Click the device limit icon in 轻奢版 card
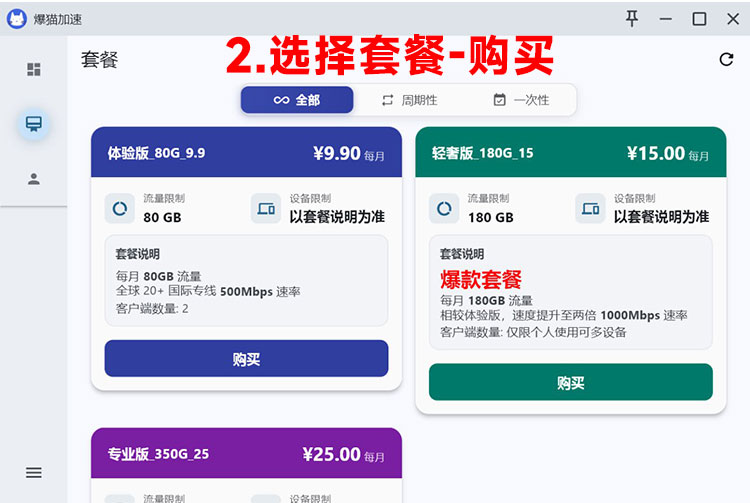 point(590,209)
